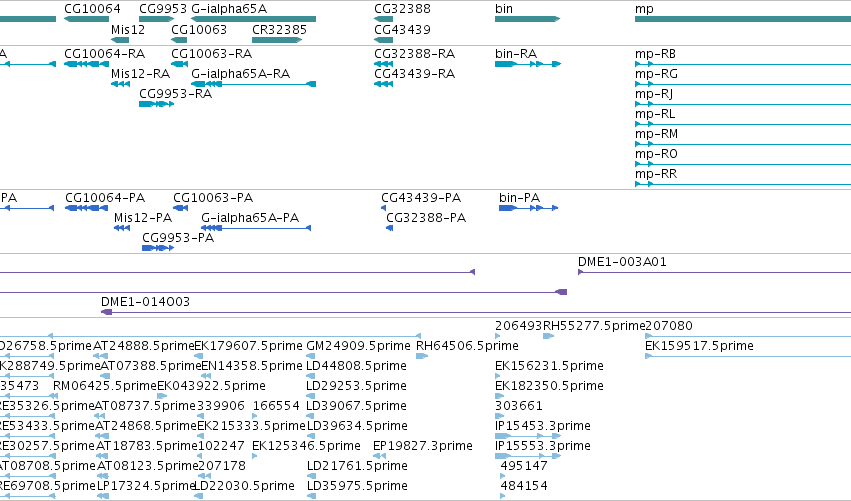The height and width of the screenshot is (501, 851).
Task: Select the DME1-014003 feature label
Action: coord(145,302)
